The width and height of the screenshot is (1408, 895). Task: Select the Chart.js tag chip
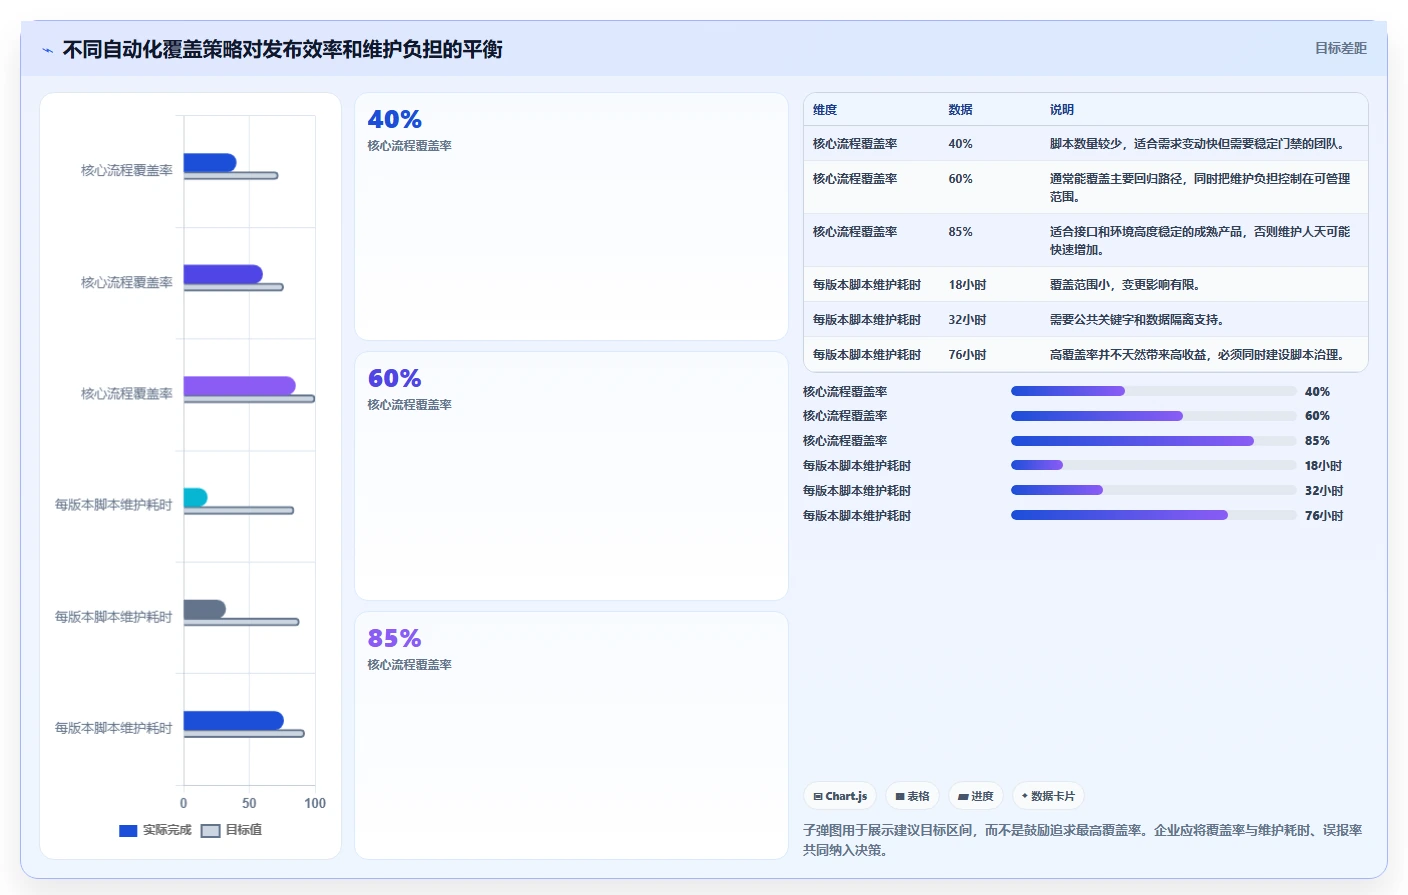tap(840, 796)
